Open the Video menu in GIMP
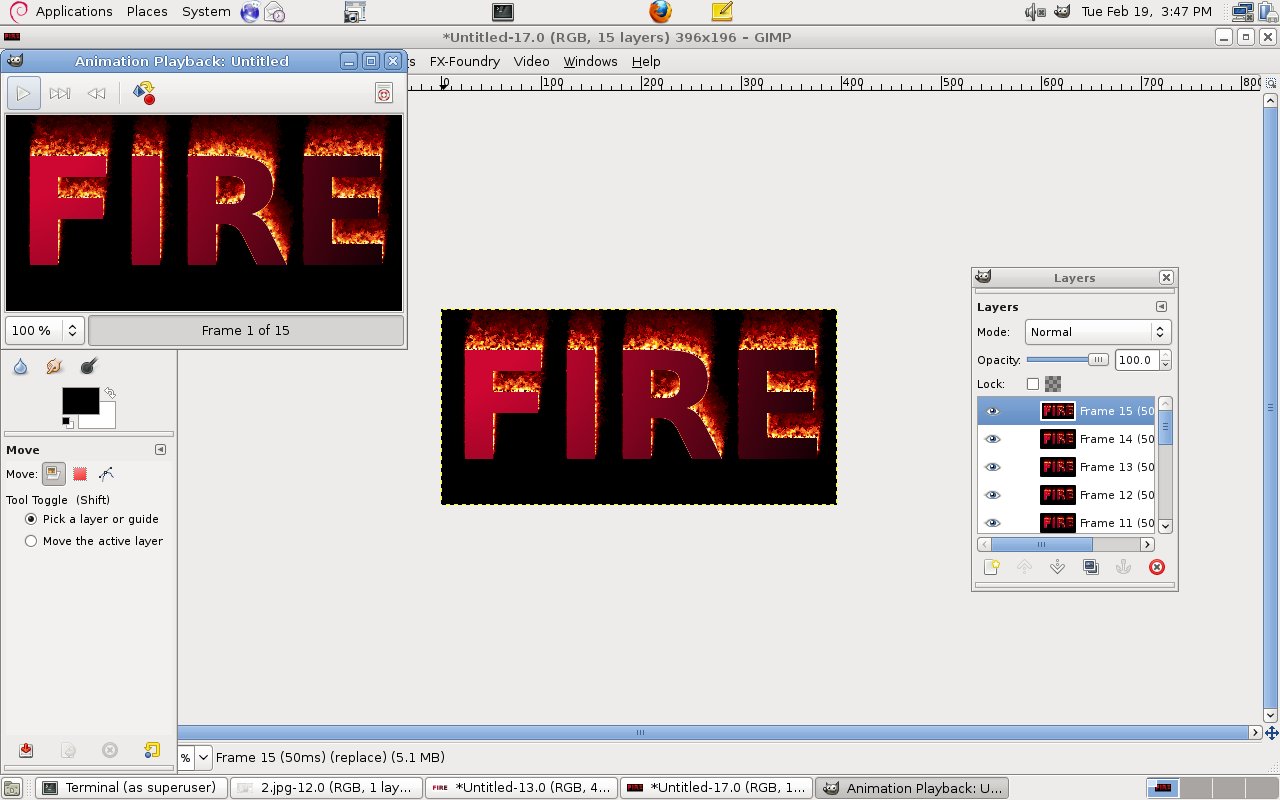1280x800 pixels. (x=531, y=61)
